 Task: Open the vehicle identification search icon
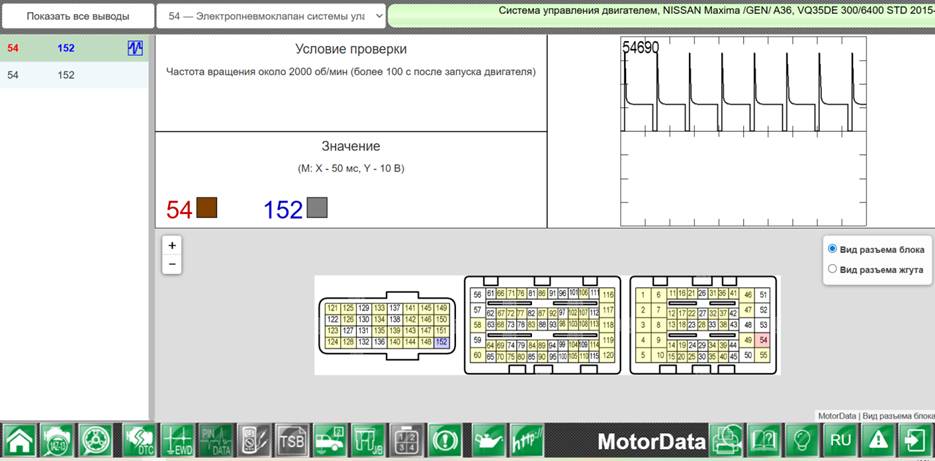57,441
